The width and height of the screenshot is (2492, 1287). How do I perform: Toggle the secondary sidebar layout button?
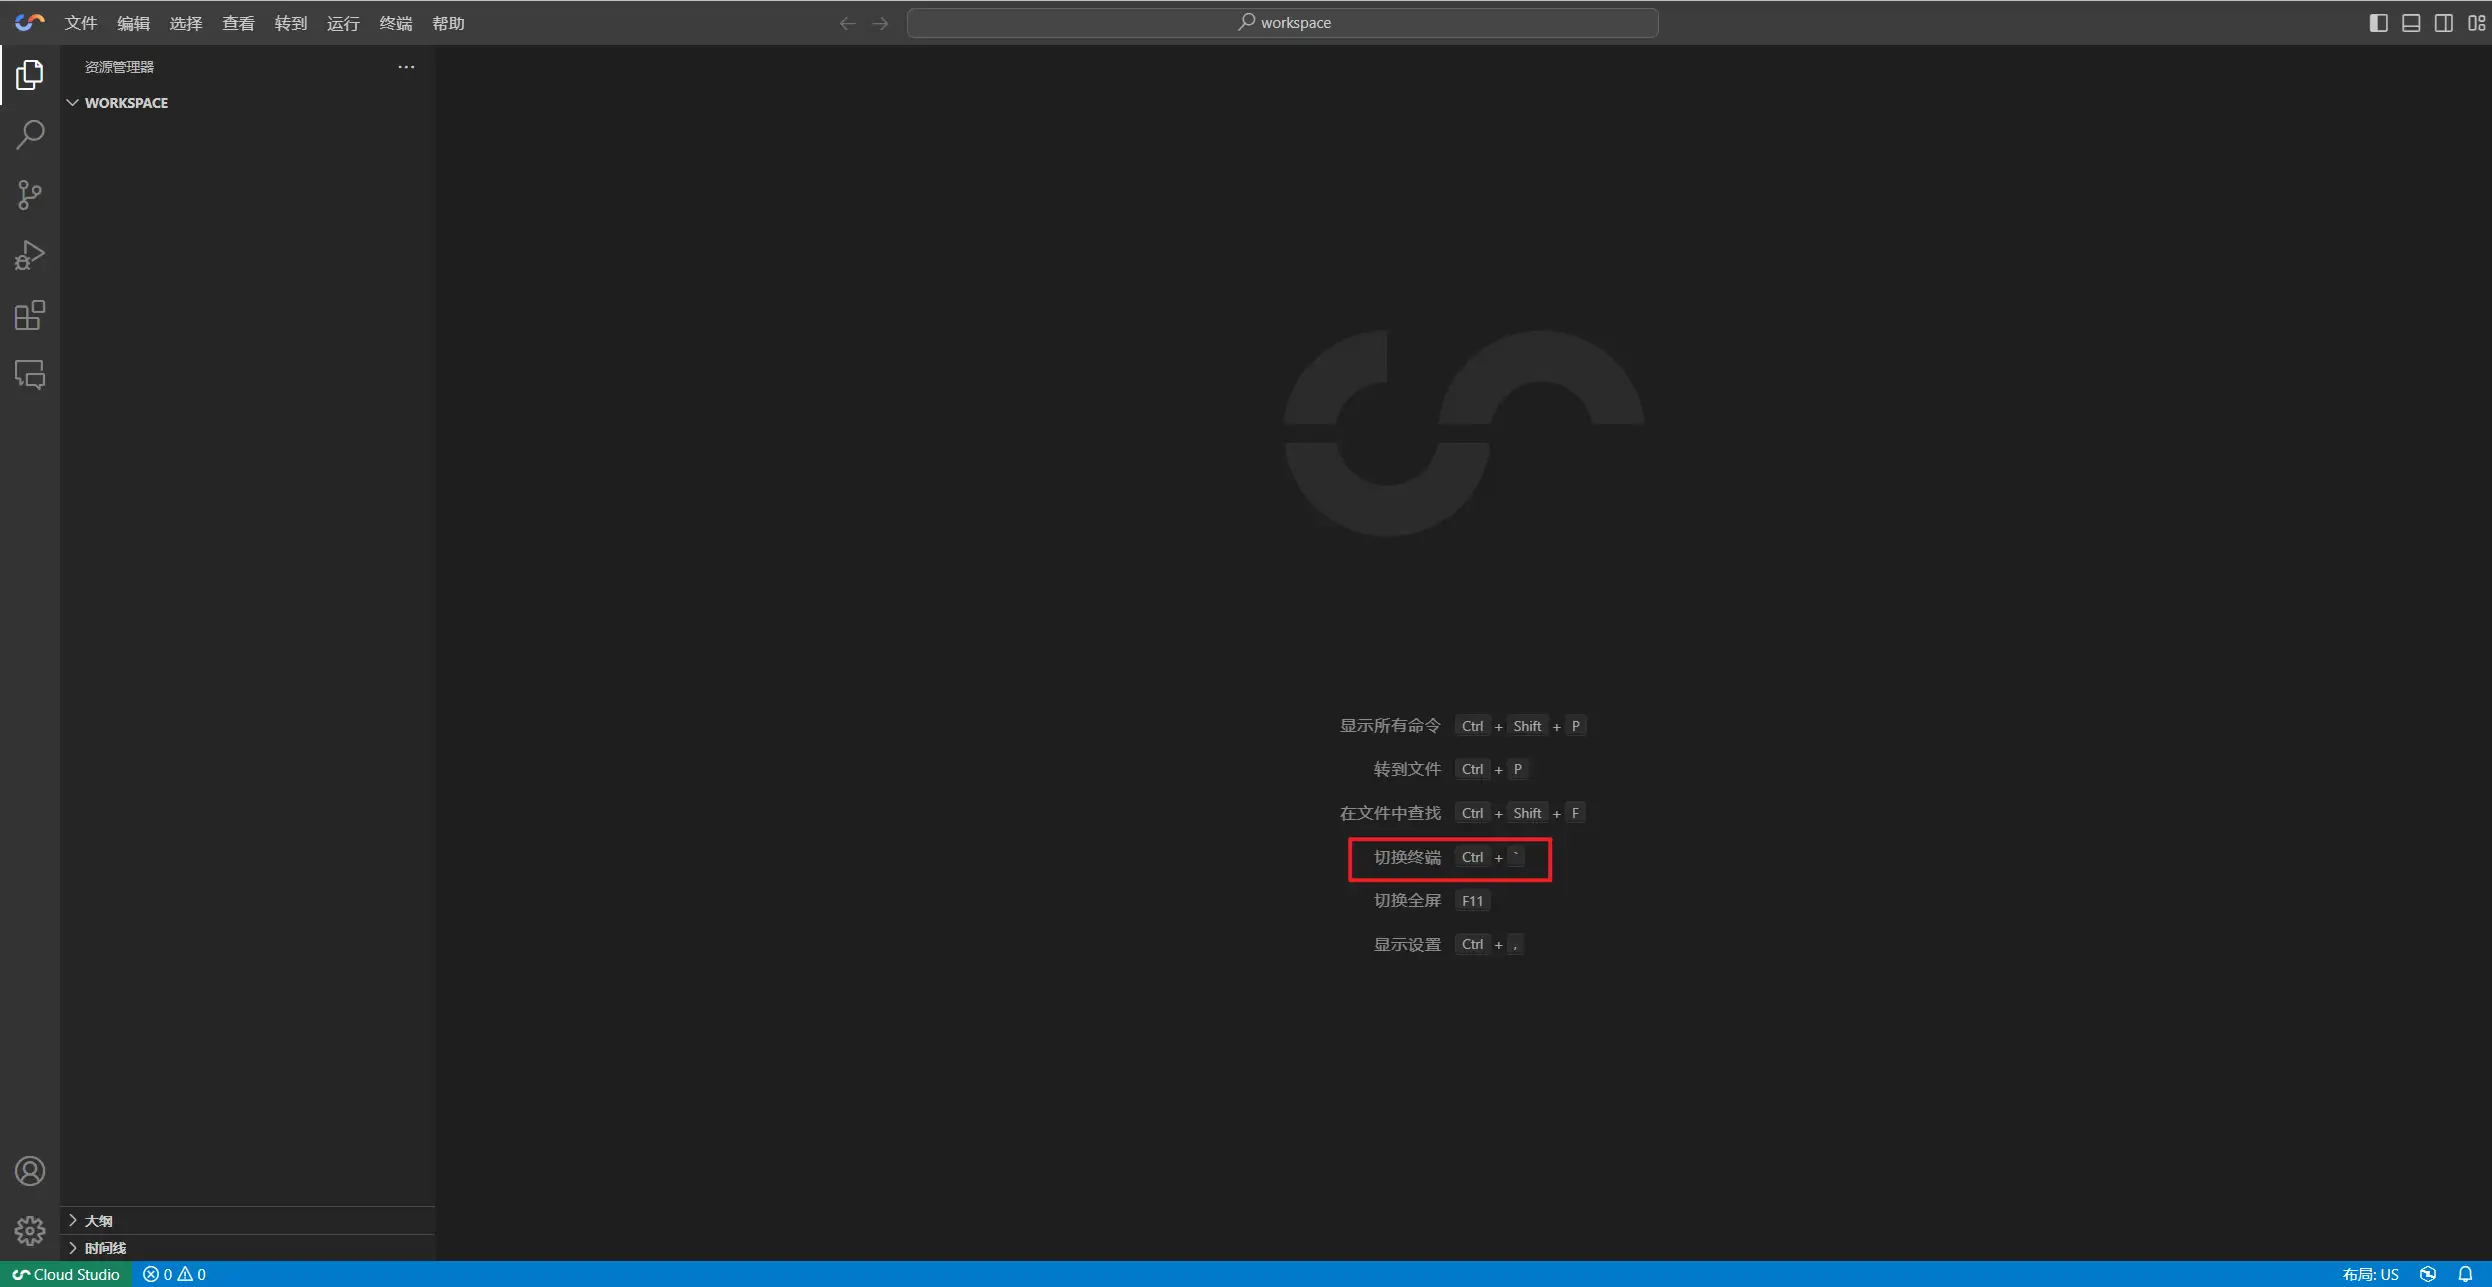(x=2443, y=23)
